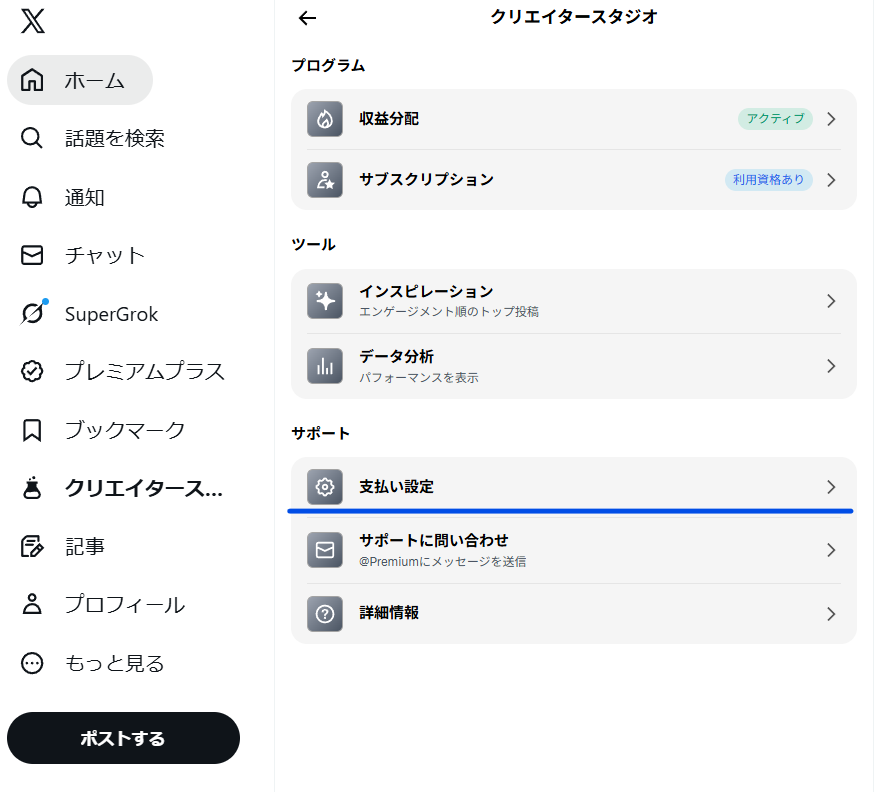880x792 pixels.
Task: Click the Inspiration sparkle icon
Action: coord(324,301)
